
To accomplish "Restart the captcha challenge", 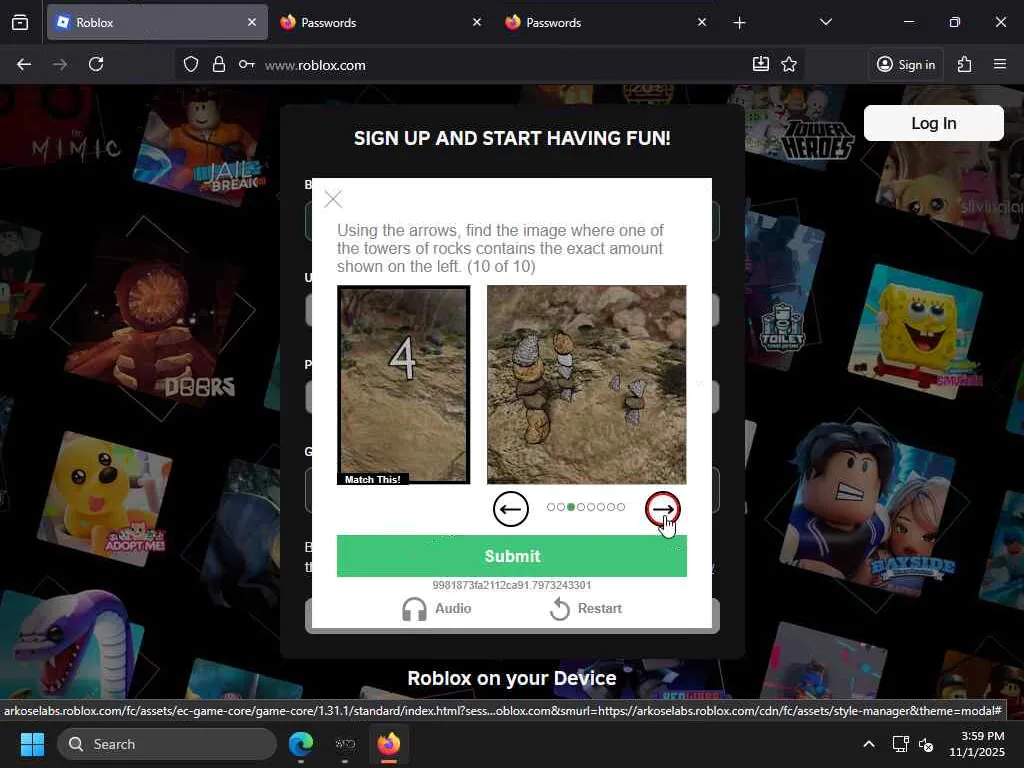I will click(x=586, y=609).
